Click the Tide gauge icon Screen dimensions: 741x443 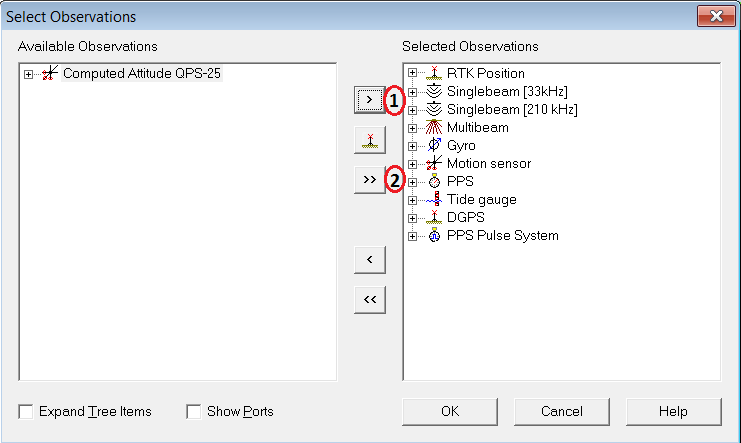click(434, 199)
